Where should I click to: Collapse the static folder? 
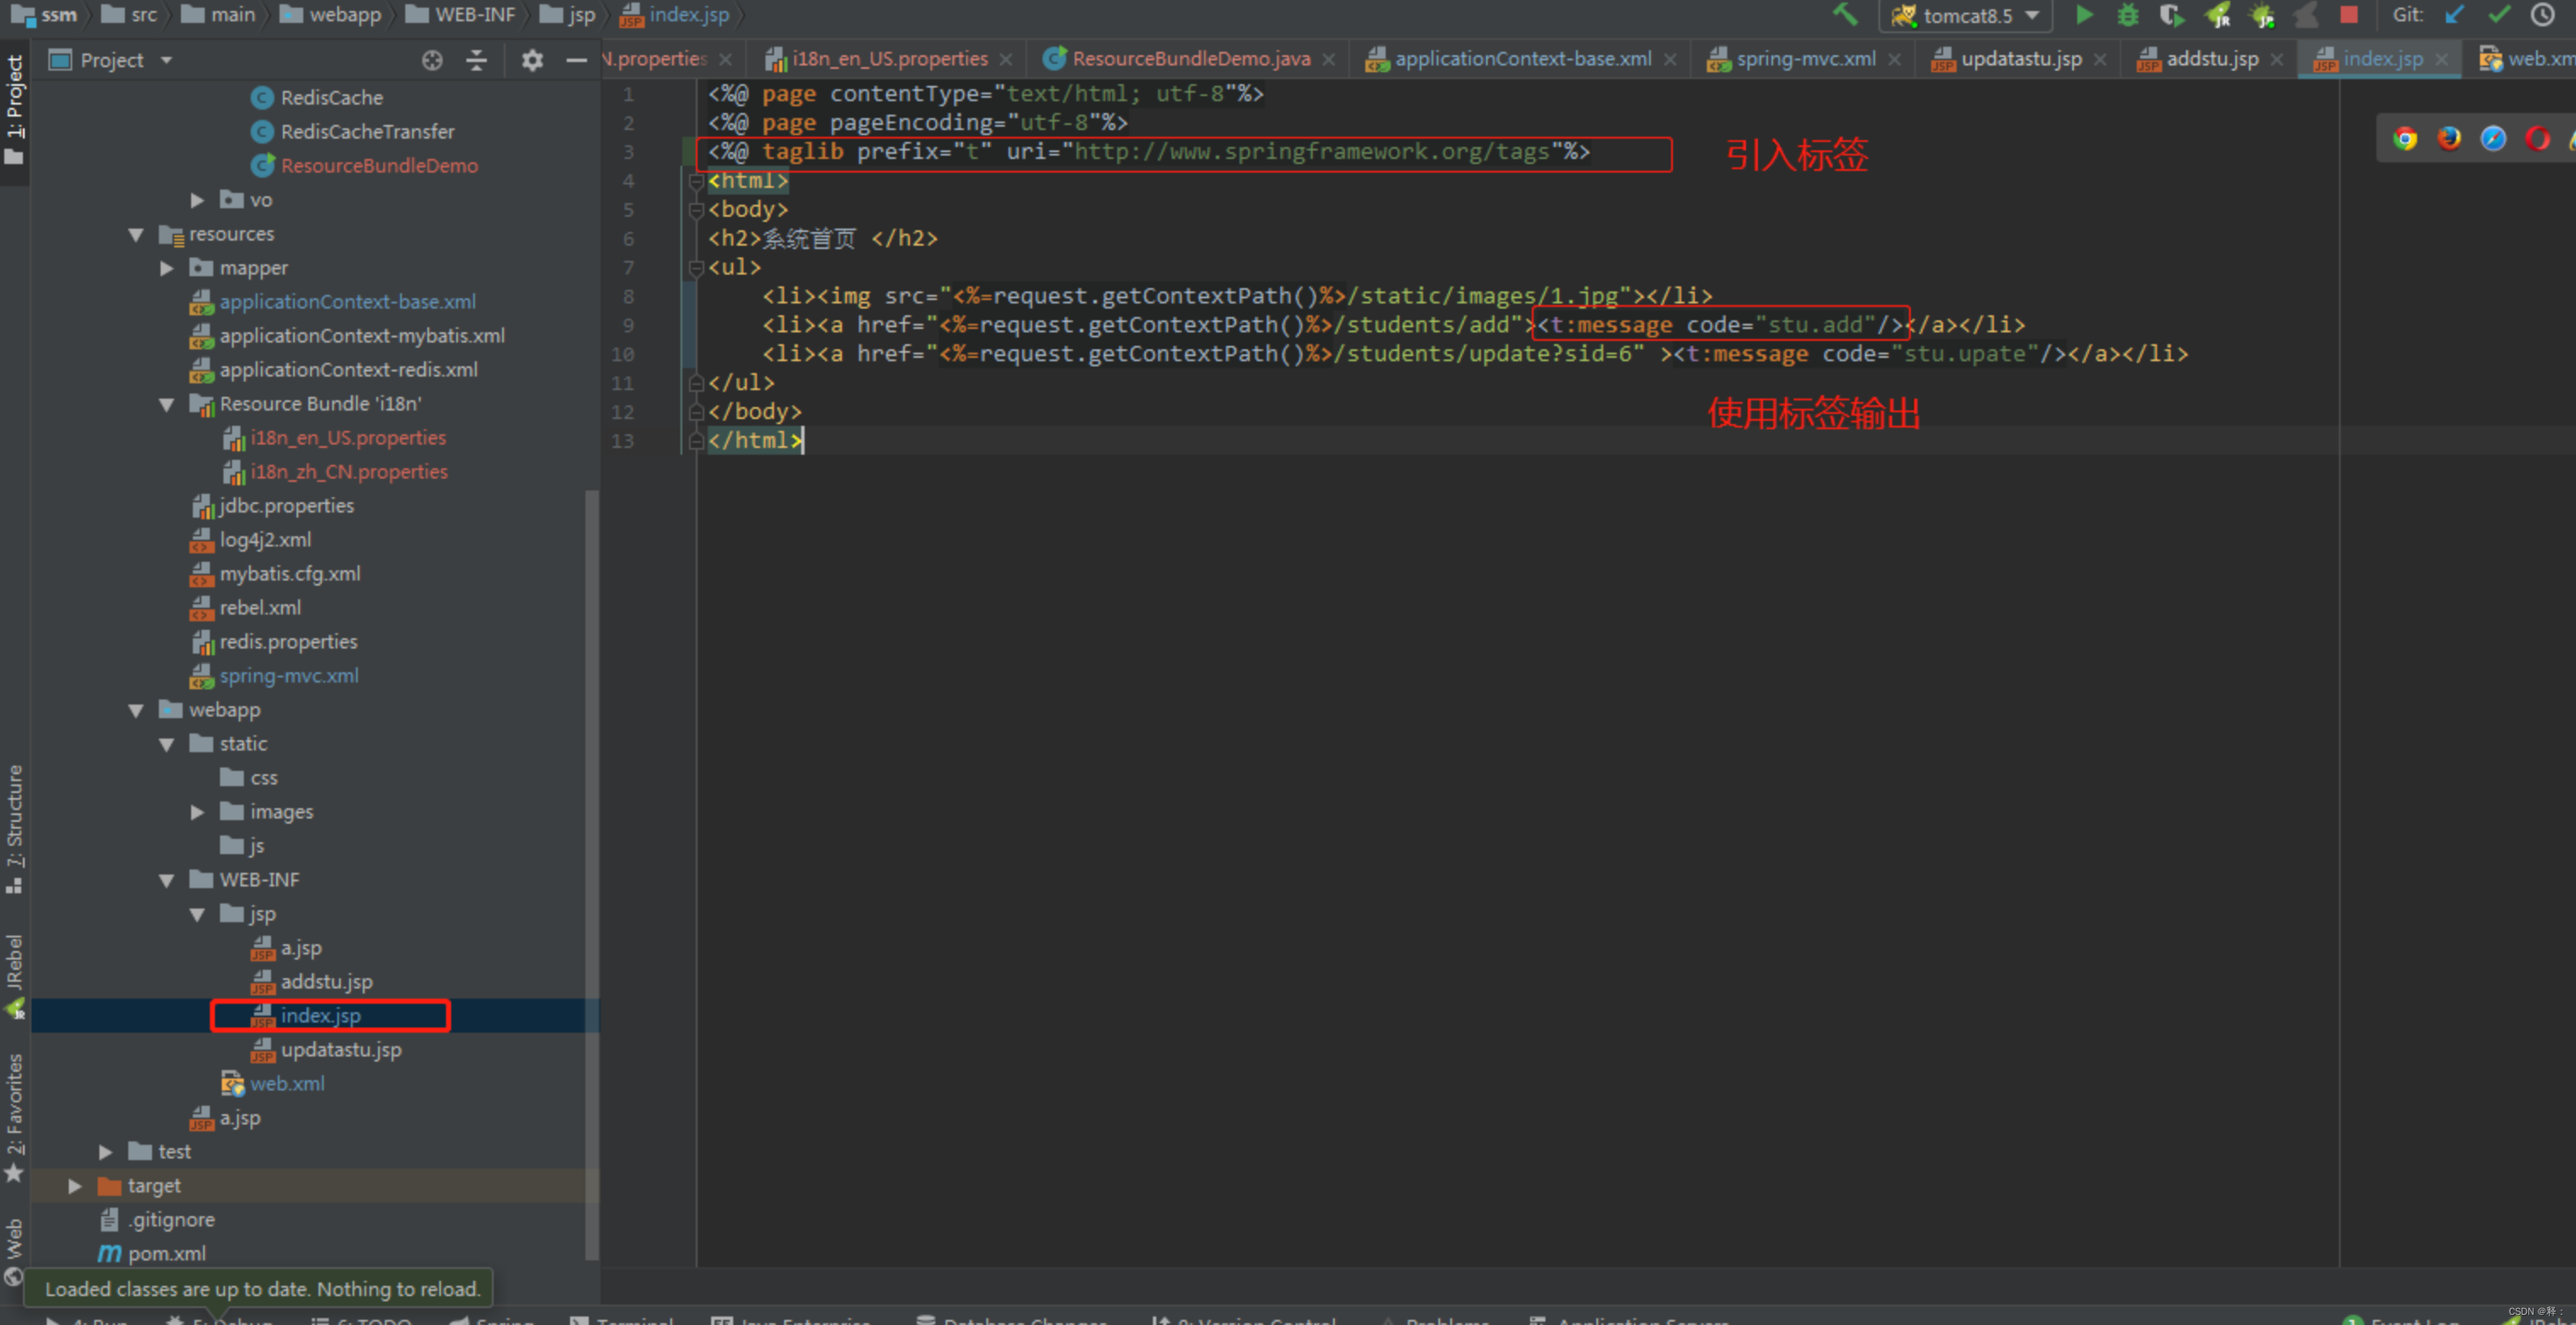pos(166,744)
